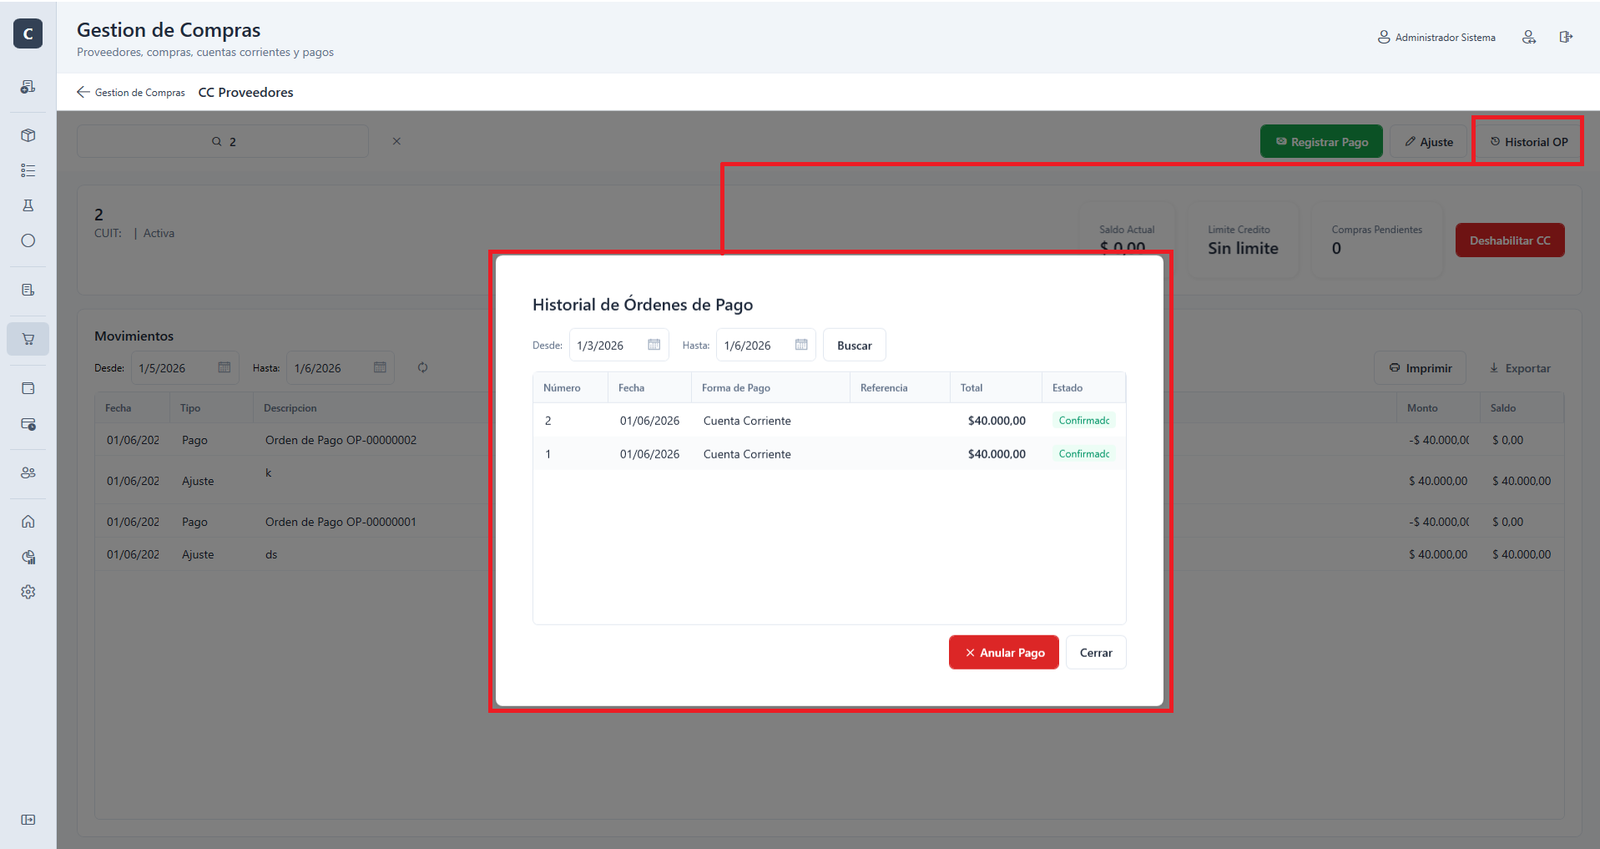Open calendar picker for modal Desde date

point(654,345)
